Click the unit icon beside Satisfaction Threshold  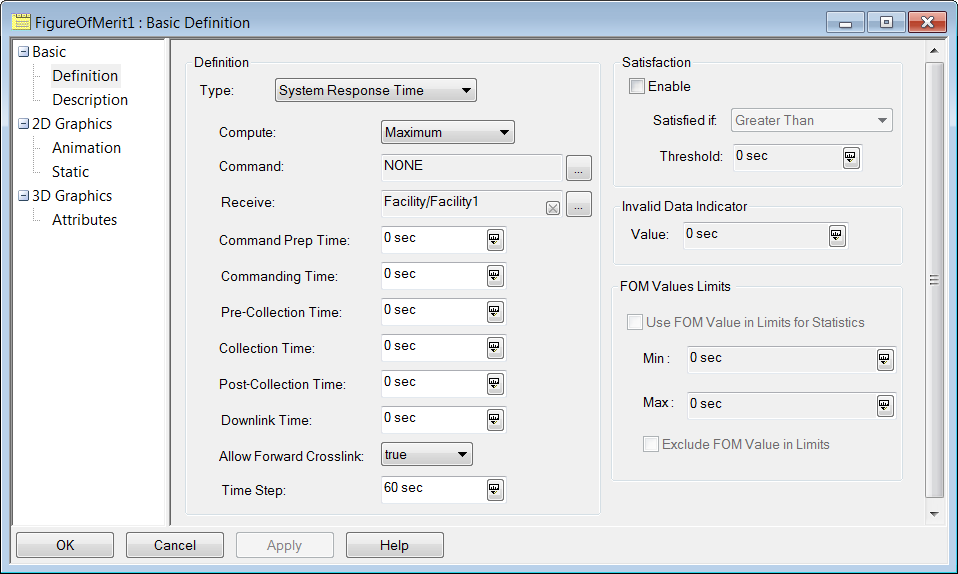(851, 157)
